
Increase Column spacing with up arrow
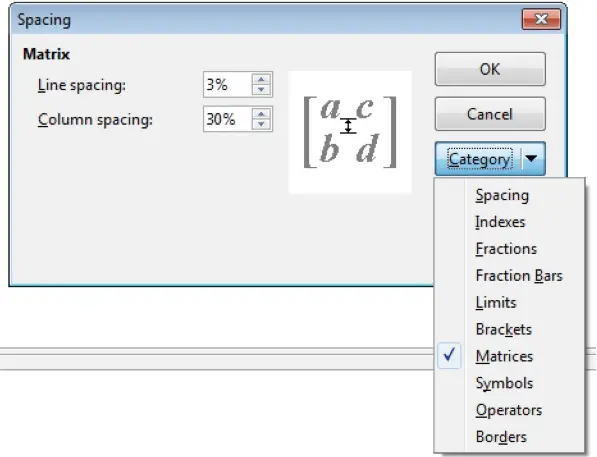(x=261, y=114)
